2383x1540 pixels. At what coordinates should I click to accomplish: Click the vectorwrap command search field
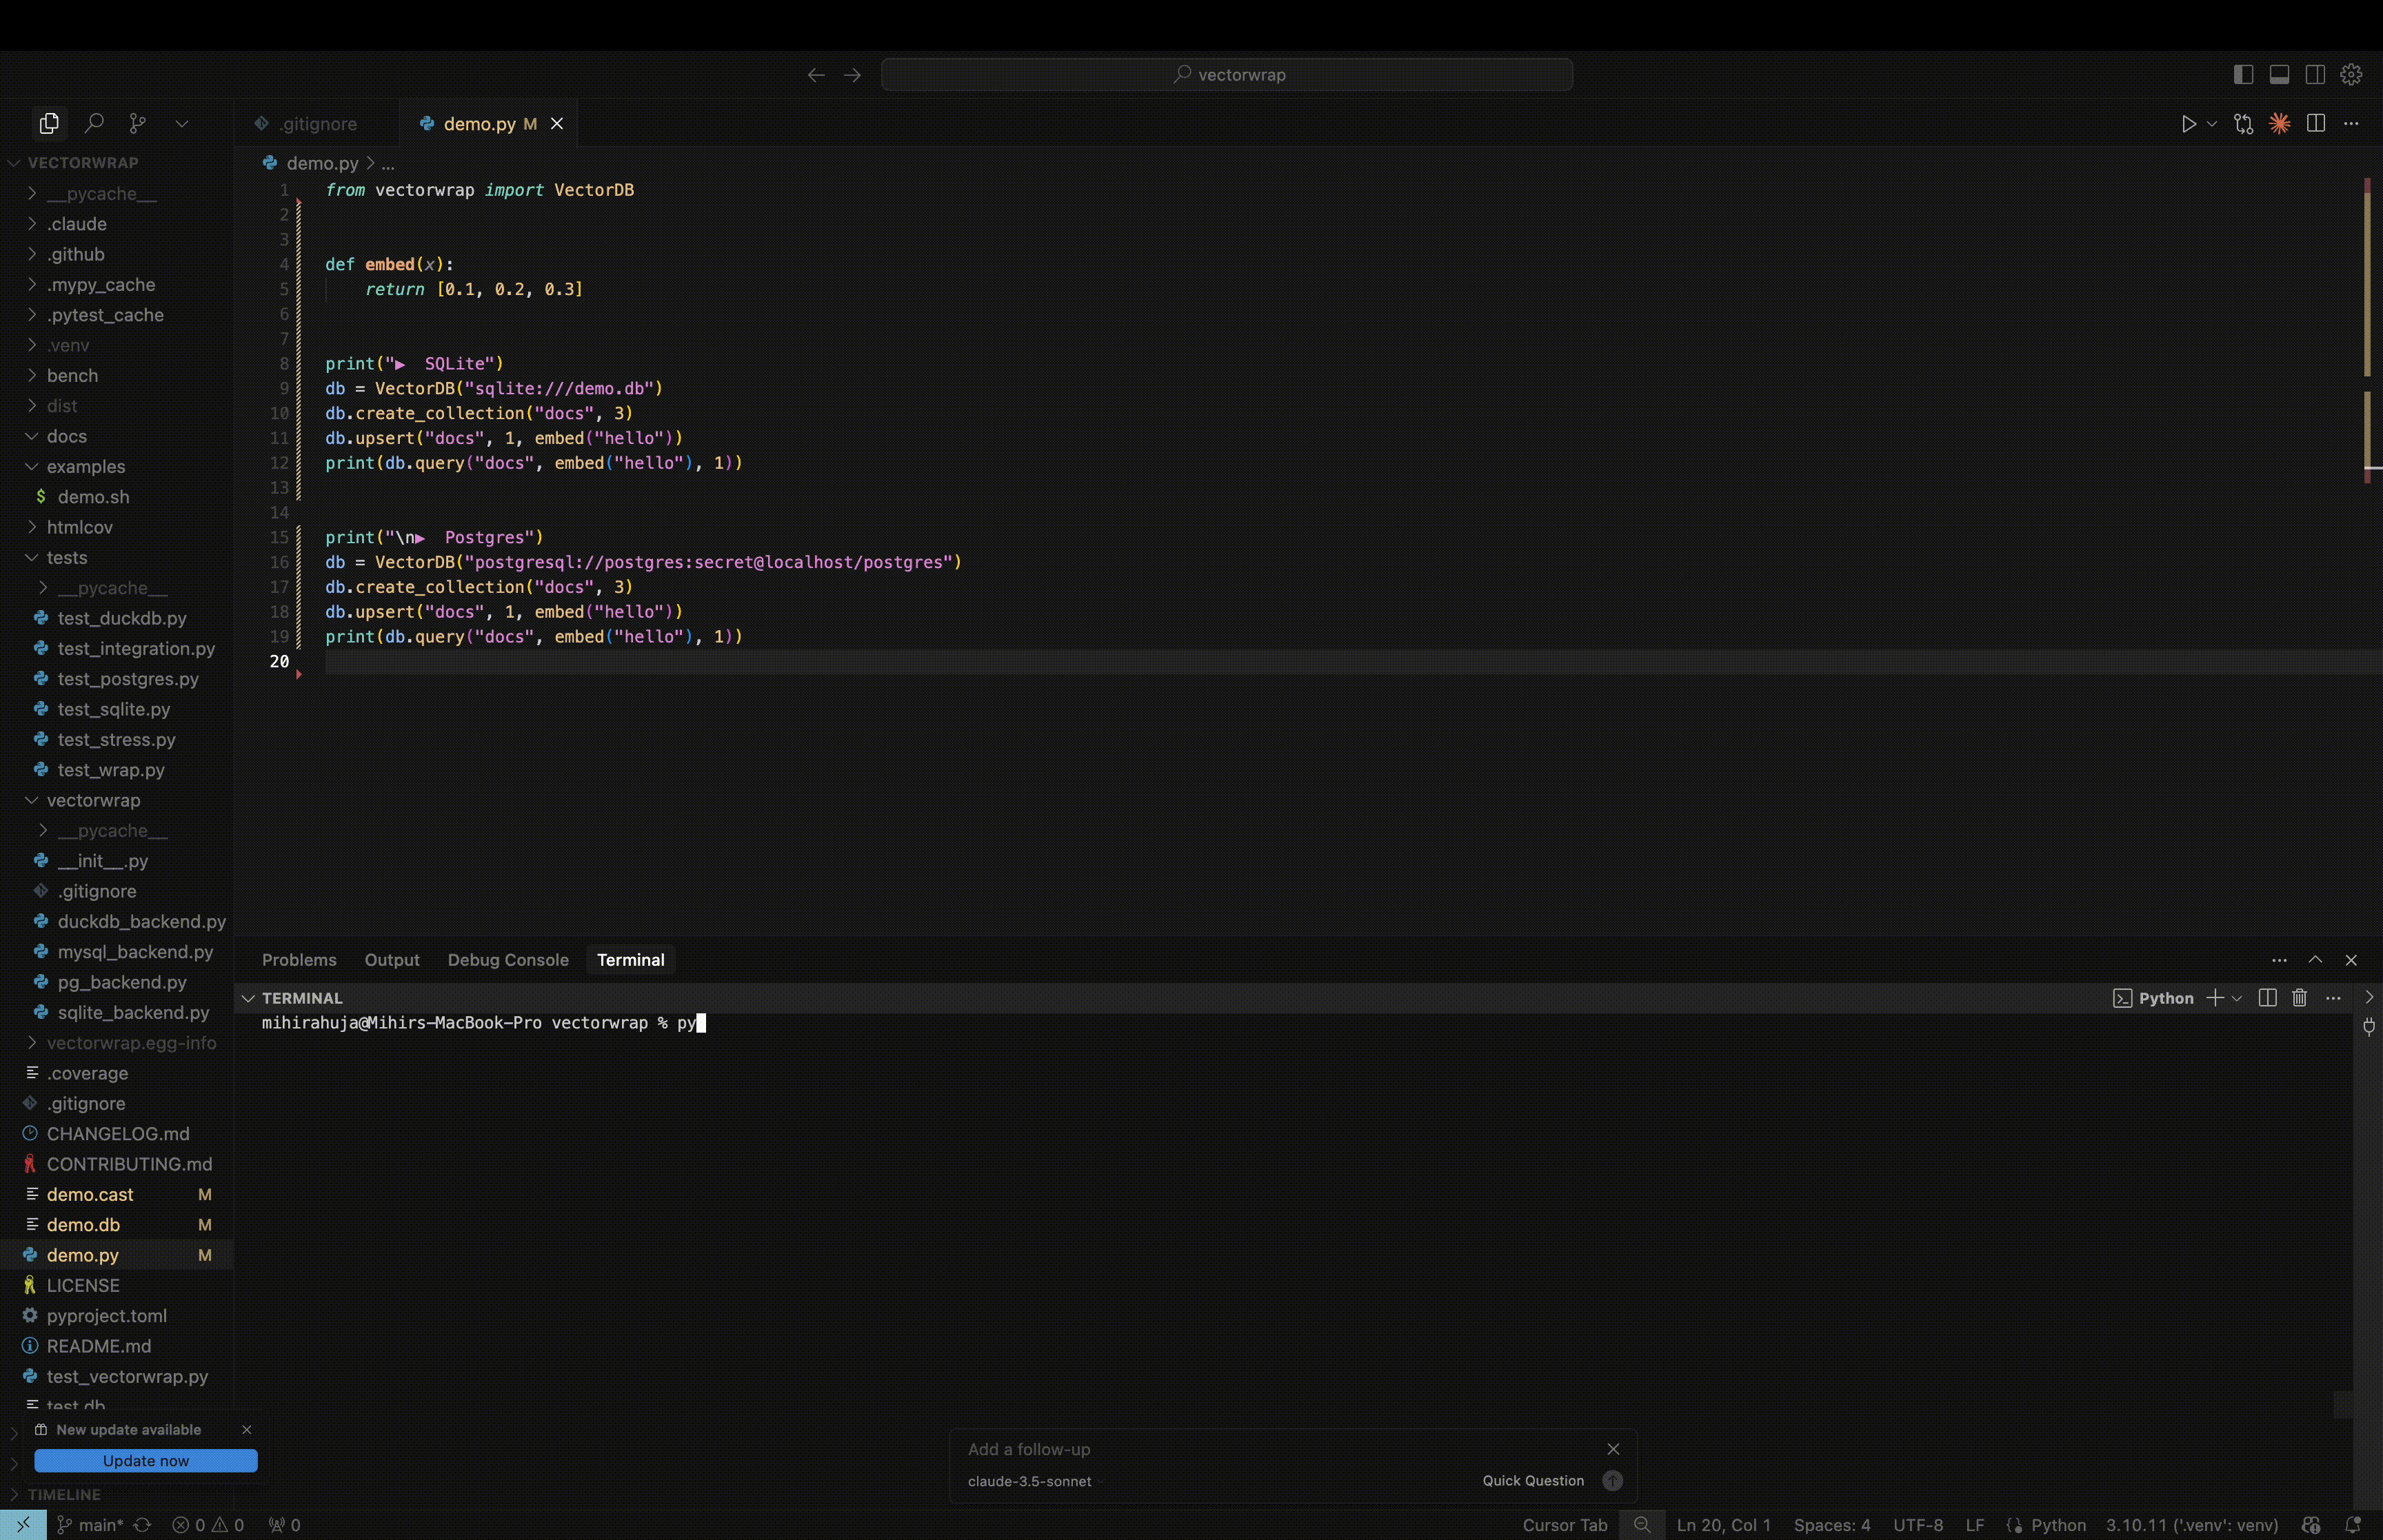click(1227, 75)
